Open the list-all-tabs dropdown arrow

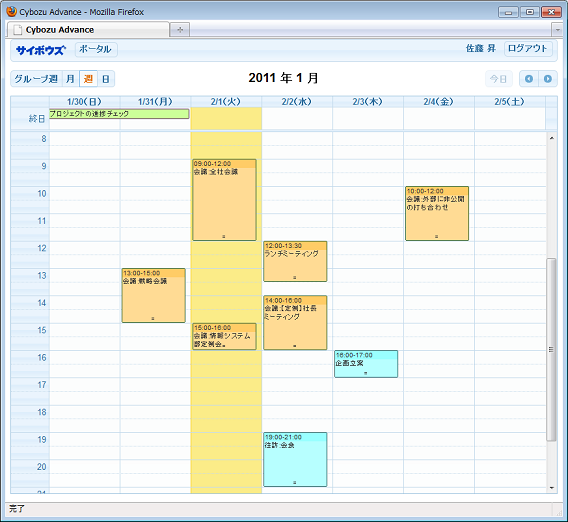click(x=557, y=30)
